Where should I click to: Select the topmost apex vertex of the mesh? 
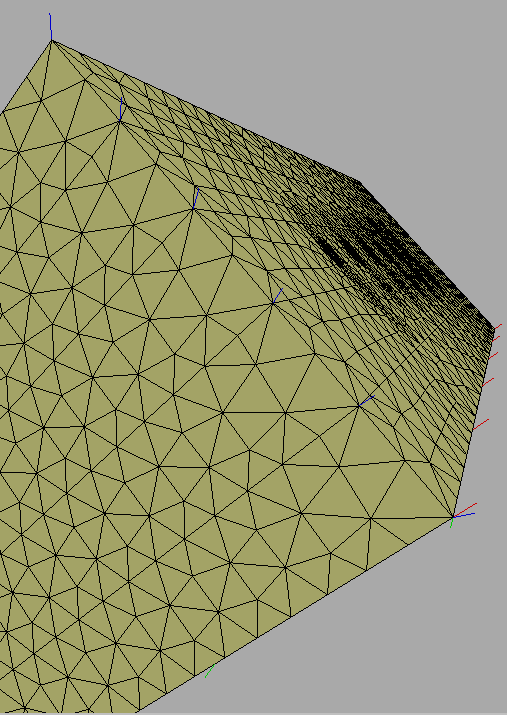pyautogui.click(x=52, y=41)
